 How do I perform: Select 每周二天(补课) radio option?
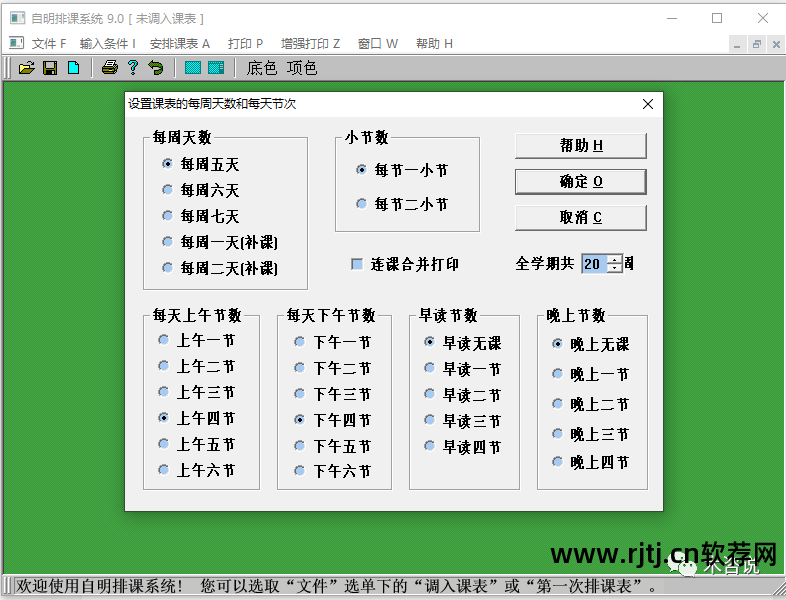(x=220, y=268)
